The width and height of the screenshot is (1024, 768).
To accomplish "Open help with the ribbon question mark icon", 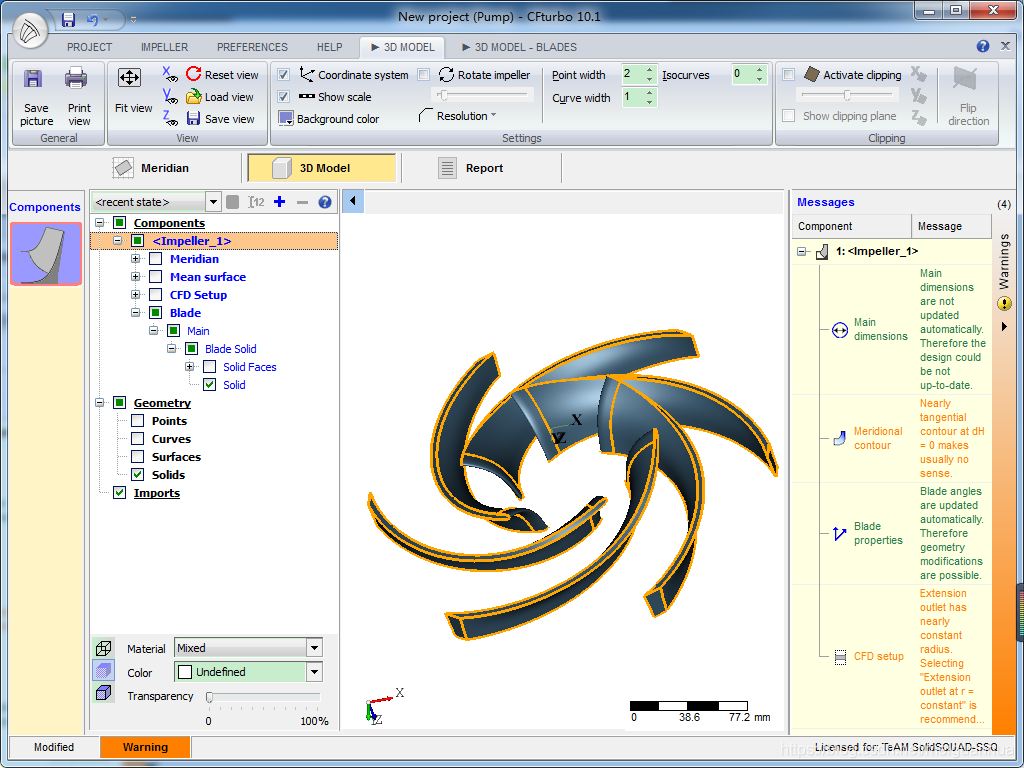I will [x=982, y=46].
